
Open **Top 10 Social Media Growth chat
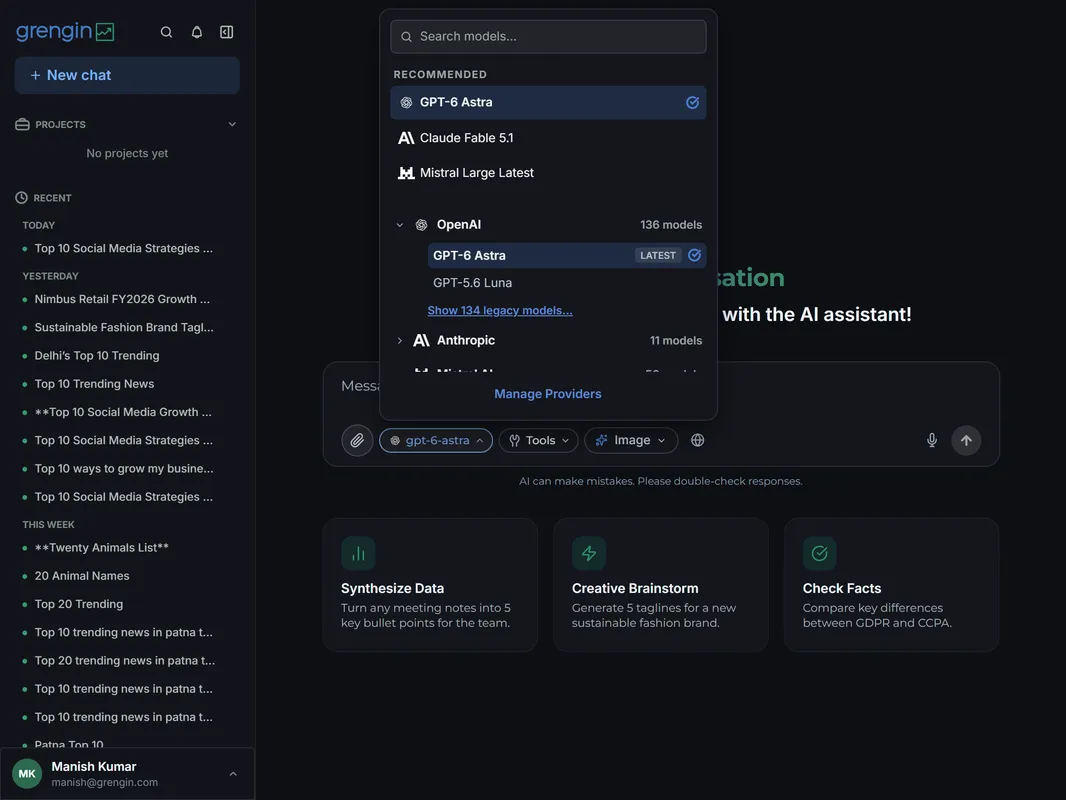pos(123,412)
